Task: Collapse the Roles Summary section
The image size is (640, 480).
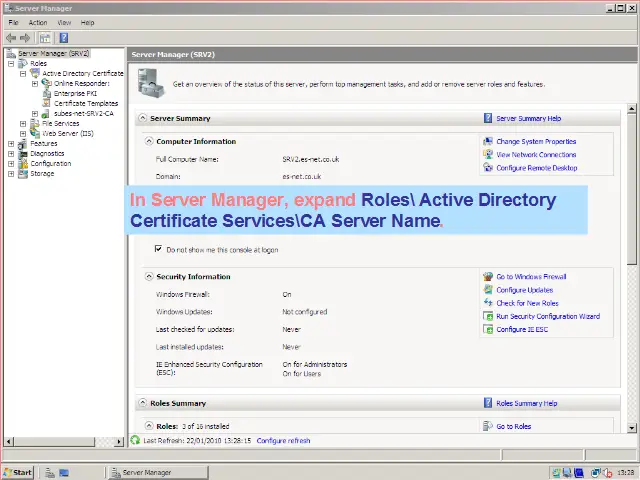Action: pos(142,403)
